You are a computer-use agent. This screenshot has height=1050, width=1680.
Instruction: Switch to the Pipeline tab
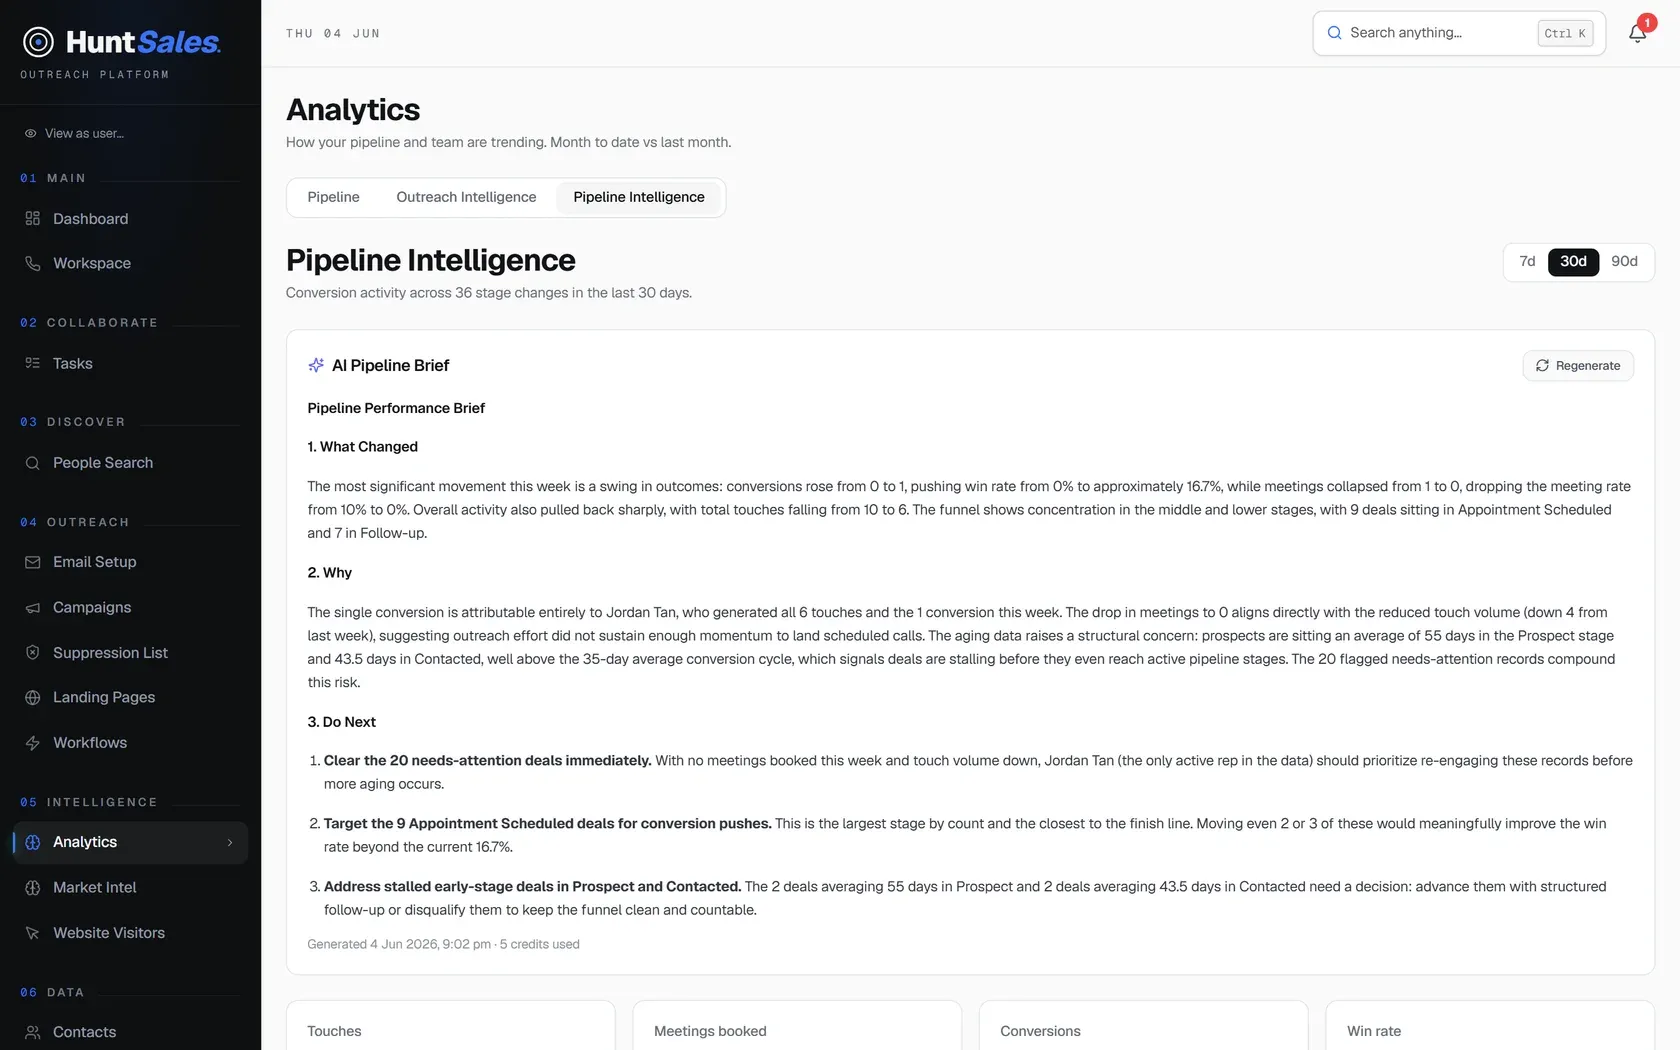pyautogui.click(x=333, y=197)
